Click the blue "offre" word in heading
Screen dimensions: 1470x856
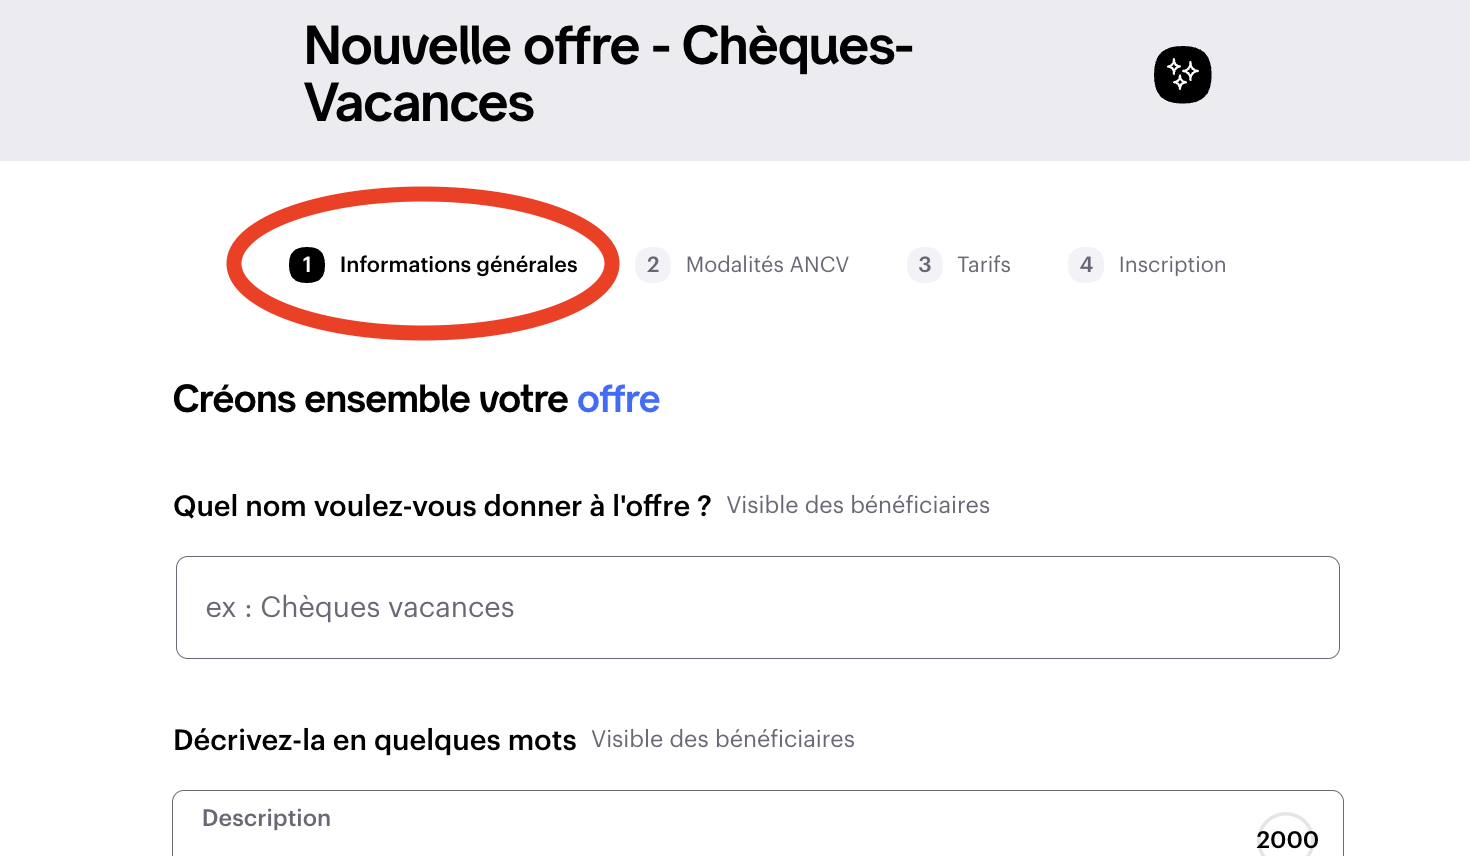tap(618, 399)
